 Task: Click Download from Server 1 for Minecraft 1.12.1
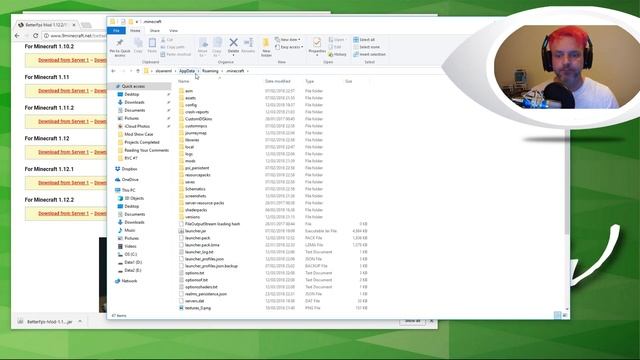pos(63,182)
